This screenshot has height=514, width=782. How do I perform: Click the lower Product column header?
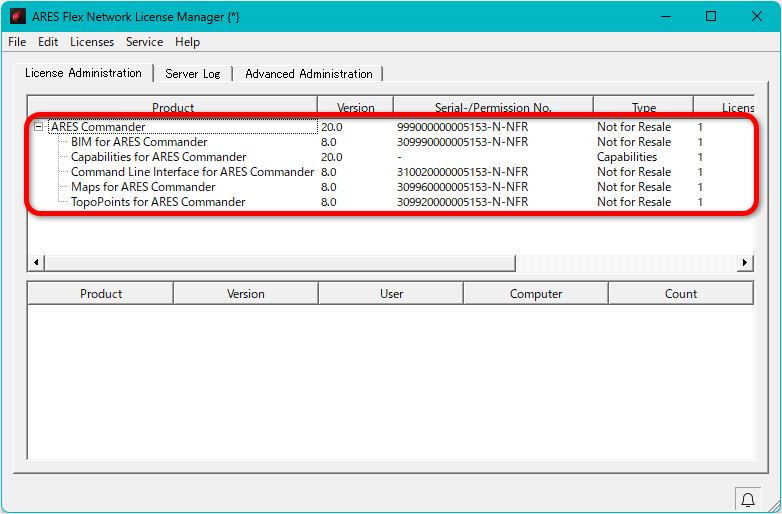coord(101,294)
